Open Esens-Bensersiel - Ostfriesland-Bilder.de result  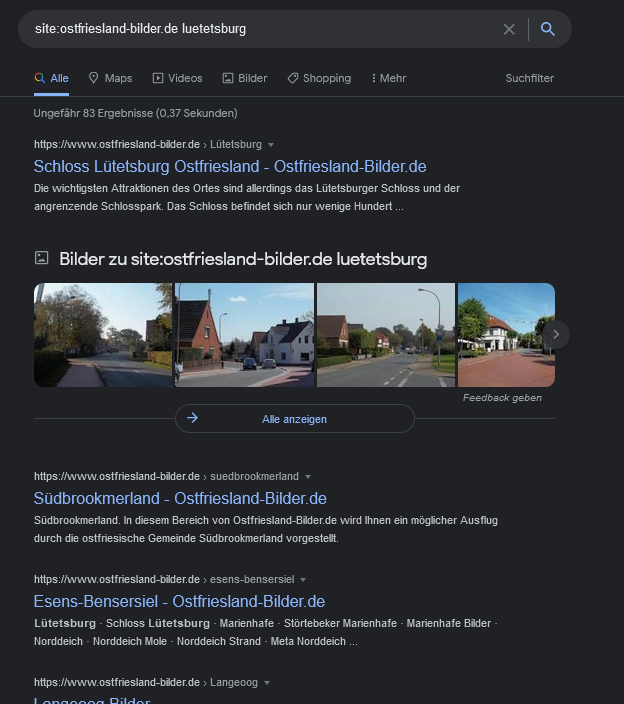point(179,601)
